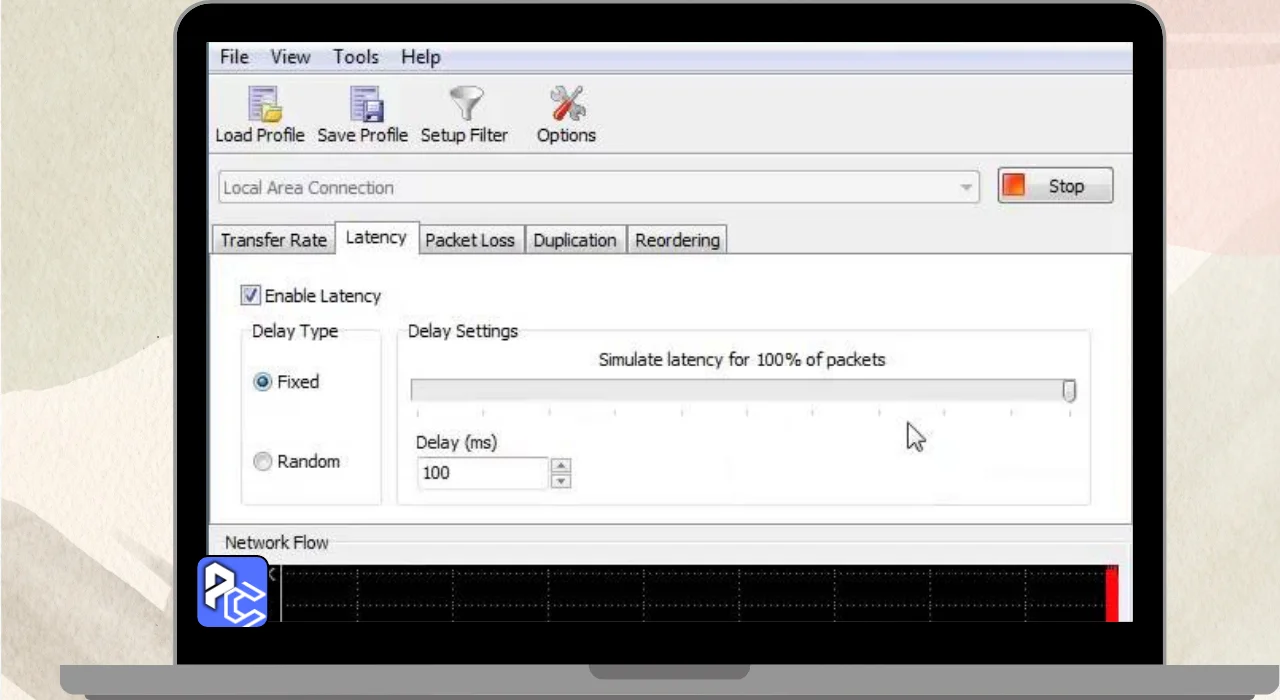The height and width of the screenshot is (700, 1280).
Task: Select the Fixed delay type radio button
Action: [x=262, y=382]
